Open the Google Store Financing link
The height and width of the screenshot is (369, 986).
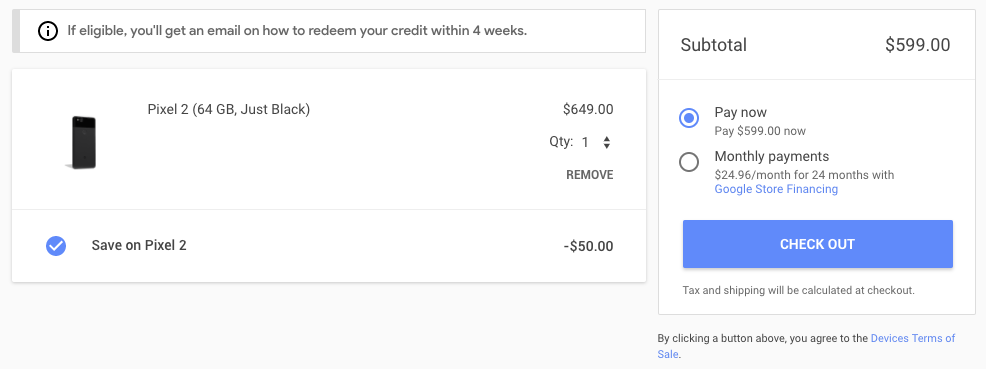pyautogui.click(x=776, y=189)
